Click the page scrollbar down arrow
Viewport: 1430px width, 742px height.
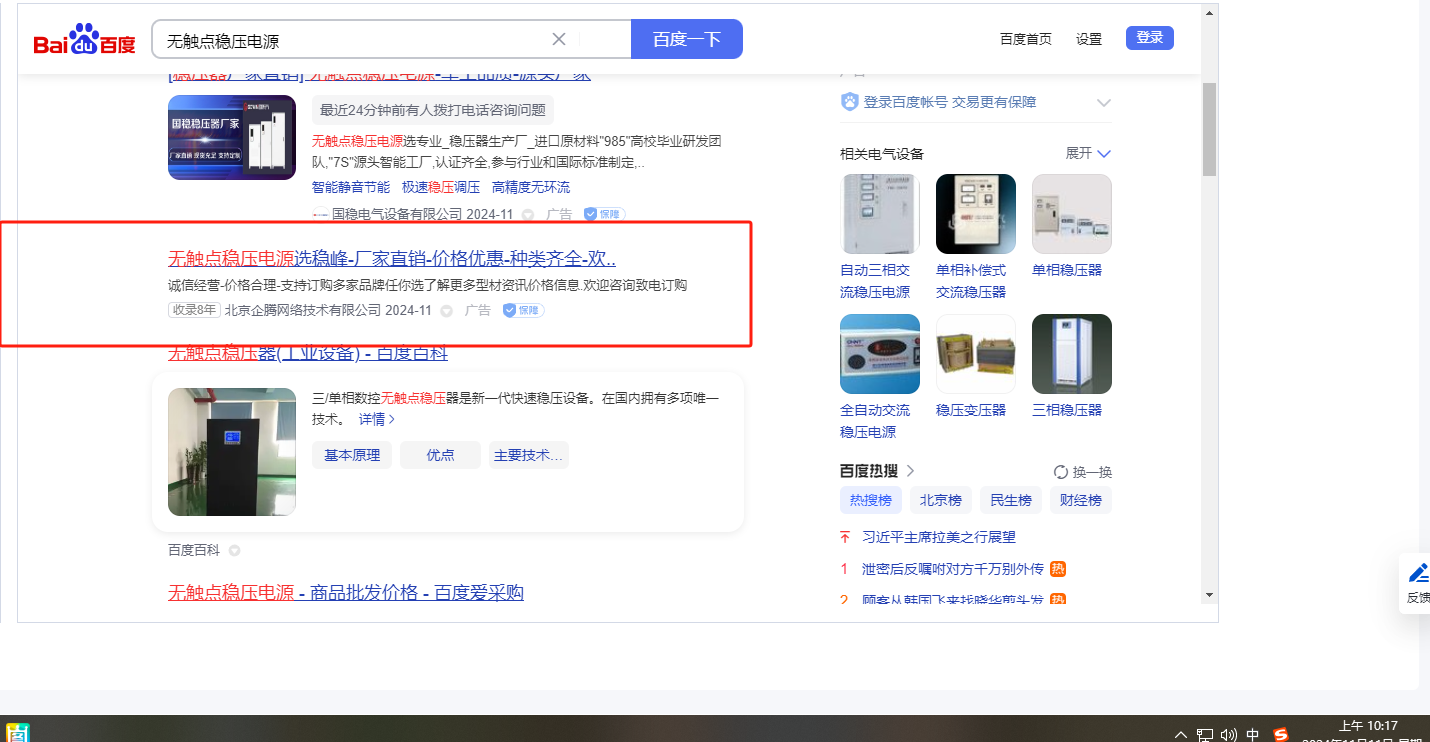(1209, 594)
